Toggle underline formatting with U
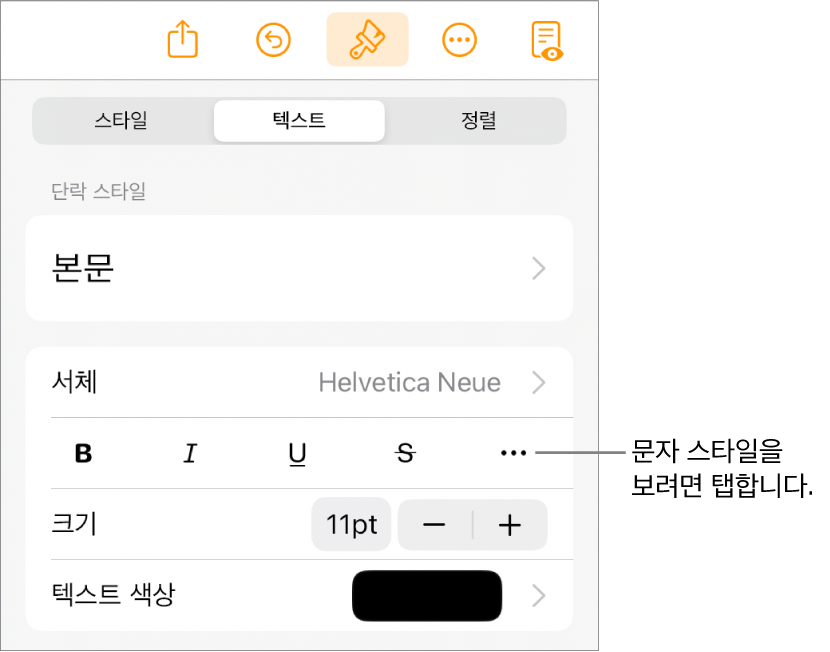The image size is (830, 652). pyautogui.click(x=297, y=454)
